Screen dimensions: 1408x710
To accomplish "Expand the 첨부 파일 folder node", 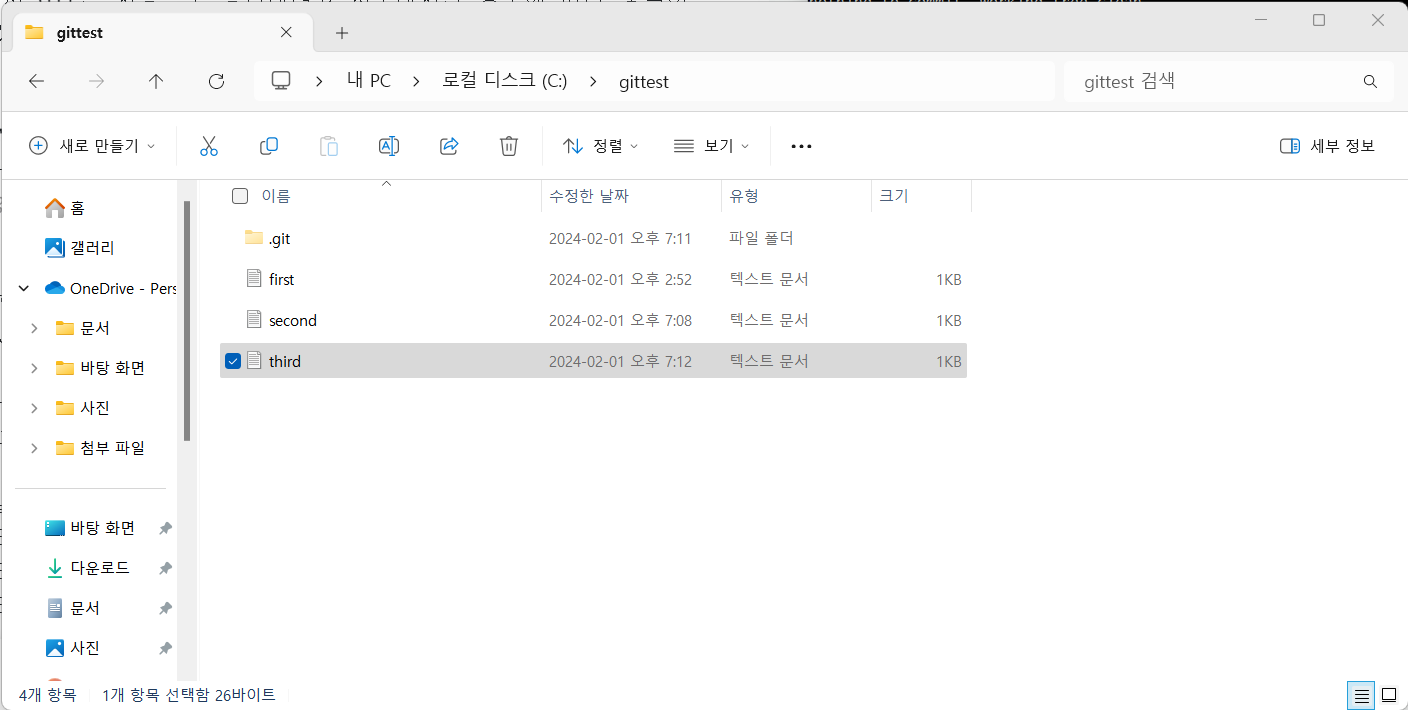I will [34, 448].
